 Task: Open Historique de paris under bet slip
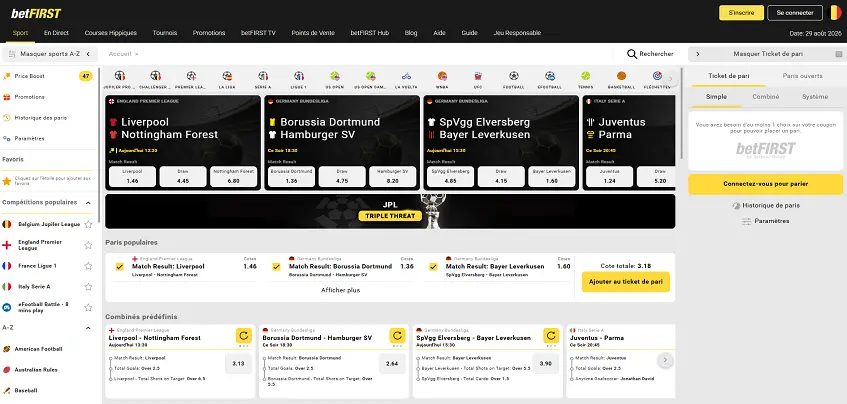pos(765,205)
